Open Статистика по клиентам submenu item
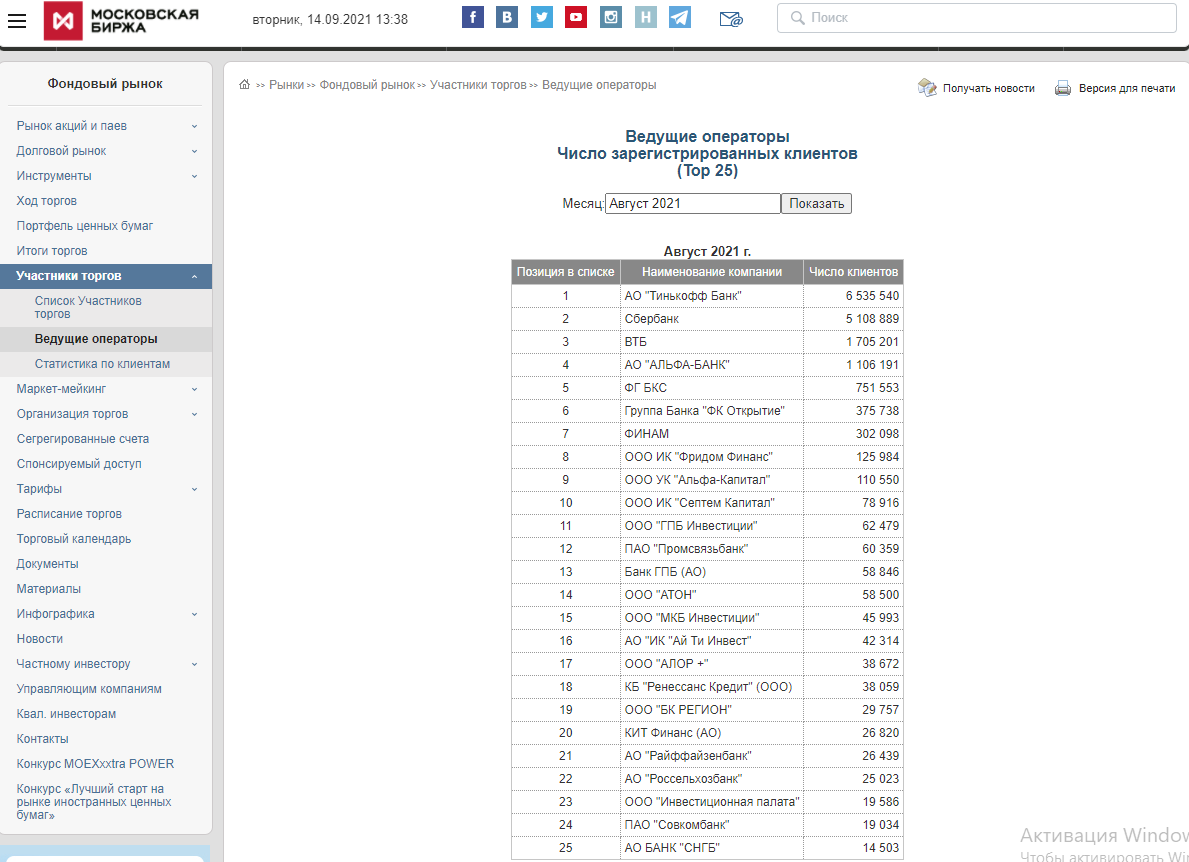 102,364
